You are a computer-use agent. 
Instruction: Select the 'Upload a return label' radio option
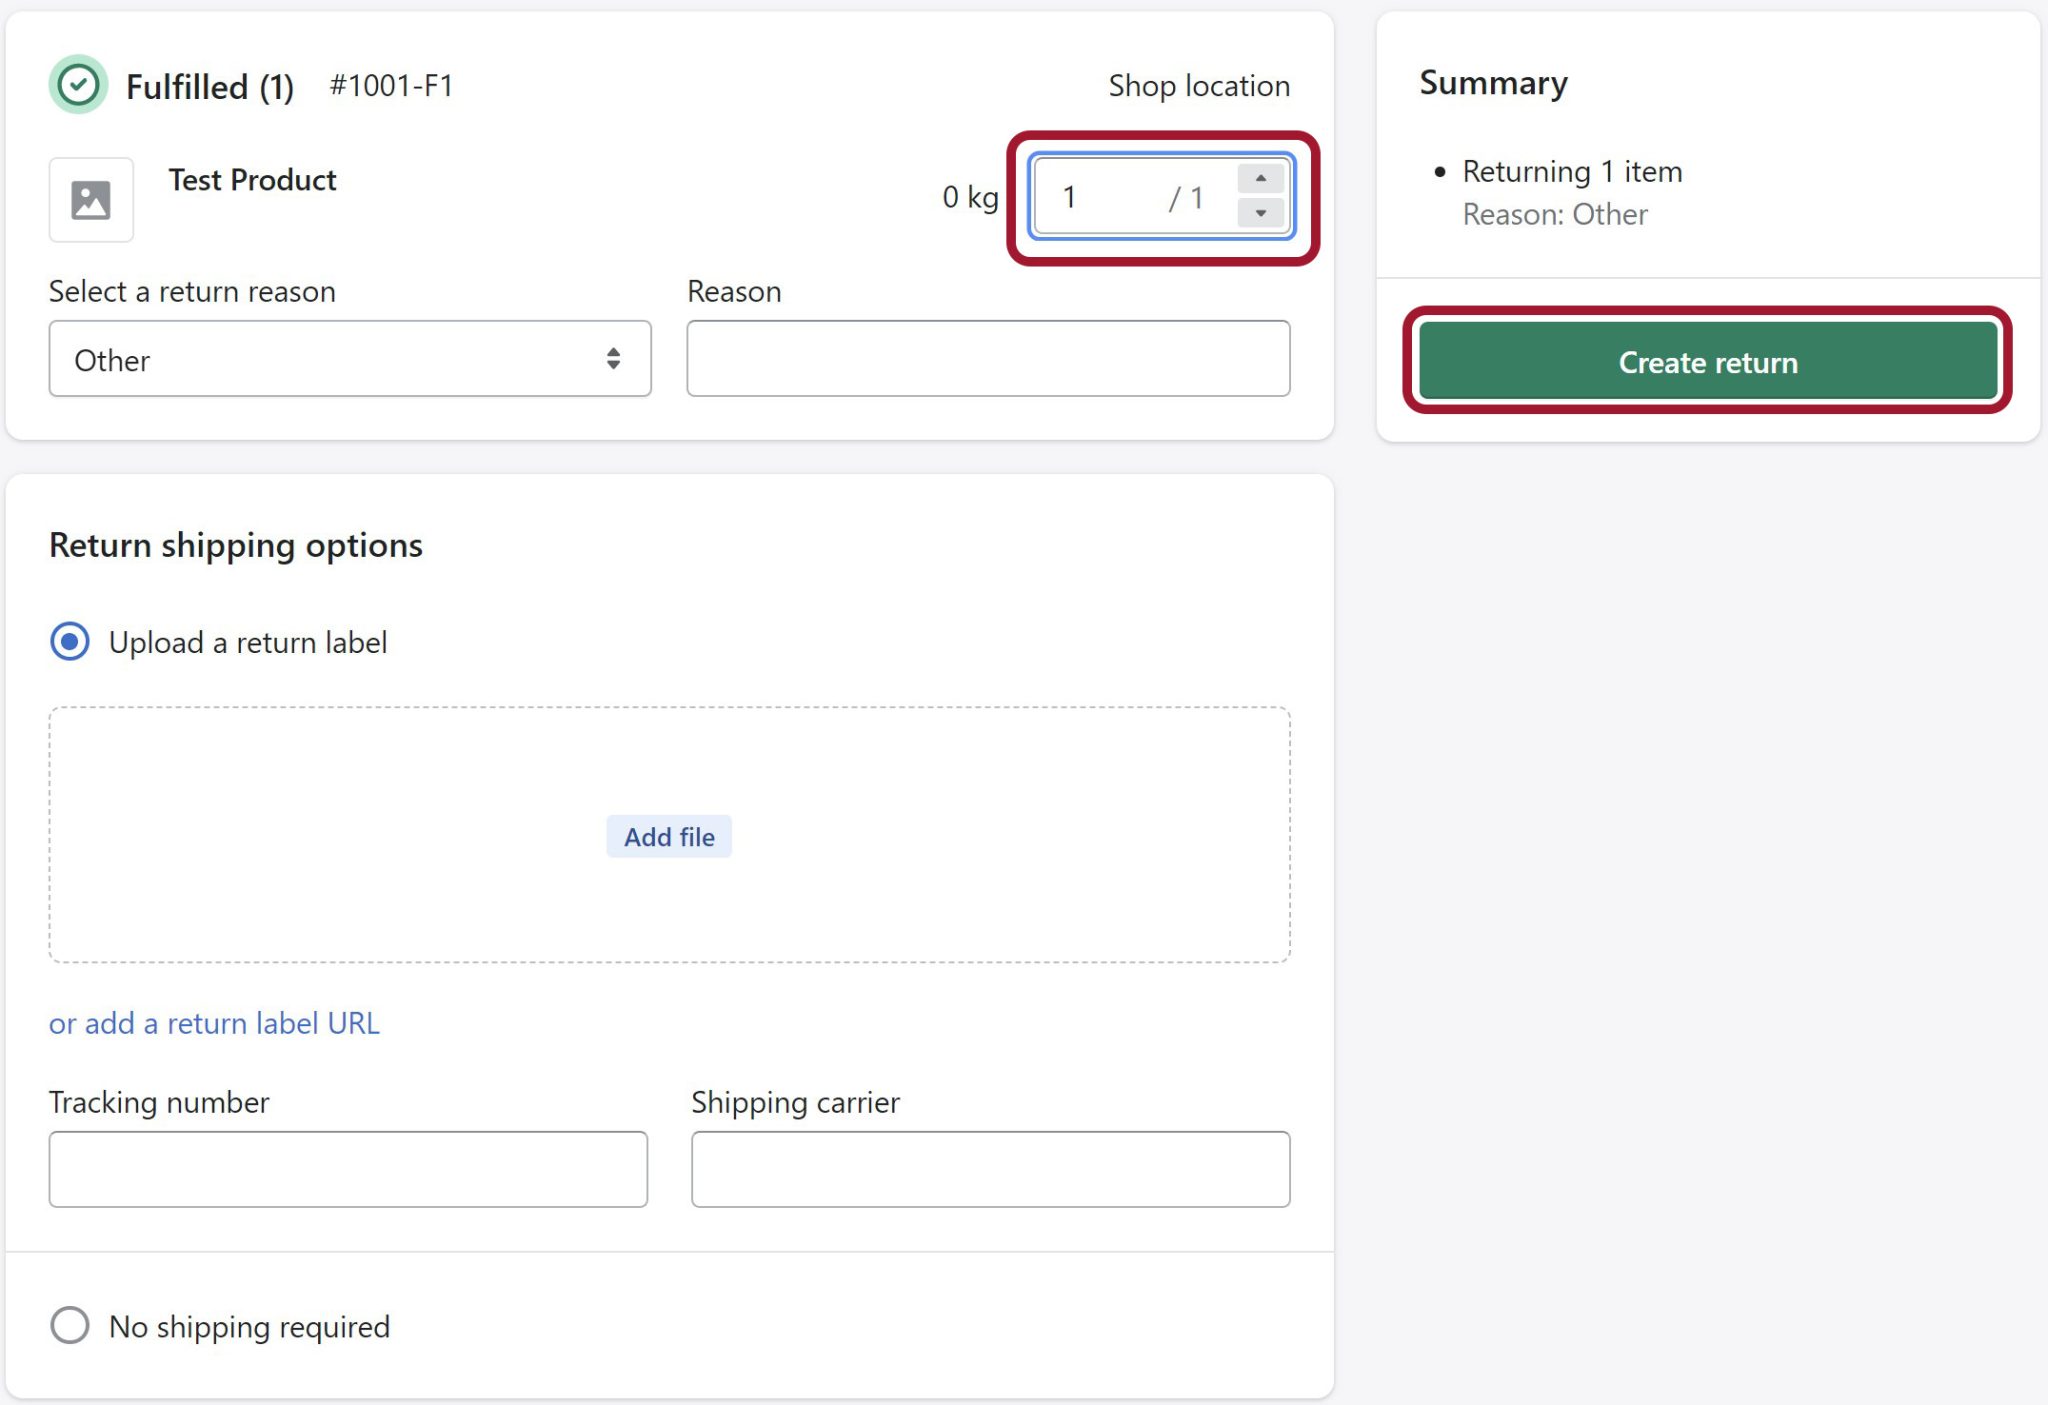tap(70, 642)
